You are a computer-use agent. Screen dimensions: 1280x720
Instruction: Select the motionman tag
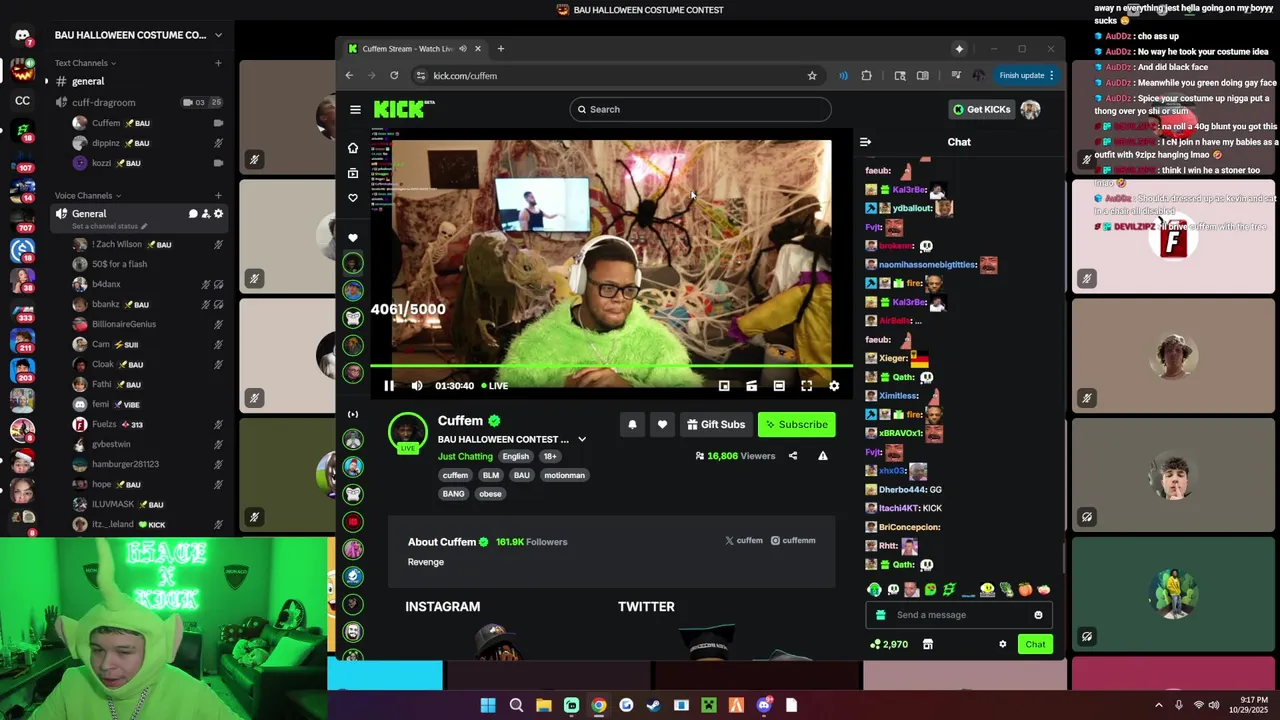coord(564,475)
